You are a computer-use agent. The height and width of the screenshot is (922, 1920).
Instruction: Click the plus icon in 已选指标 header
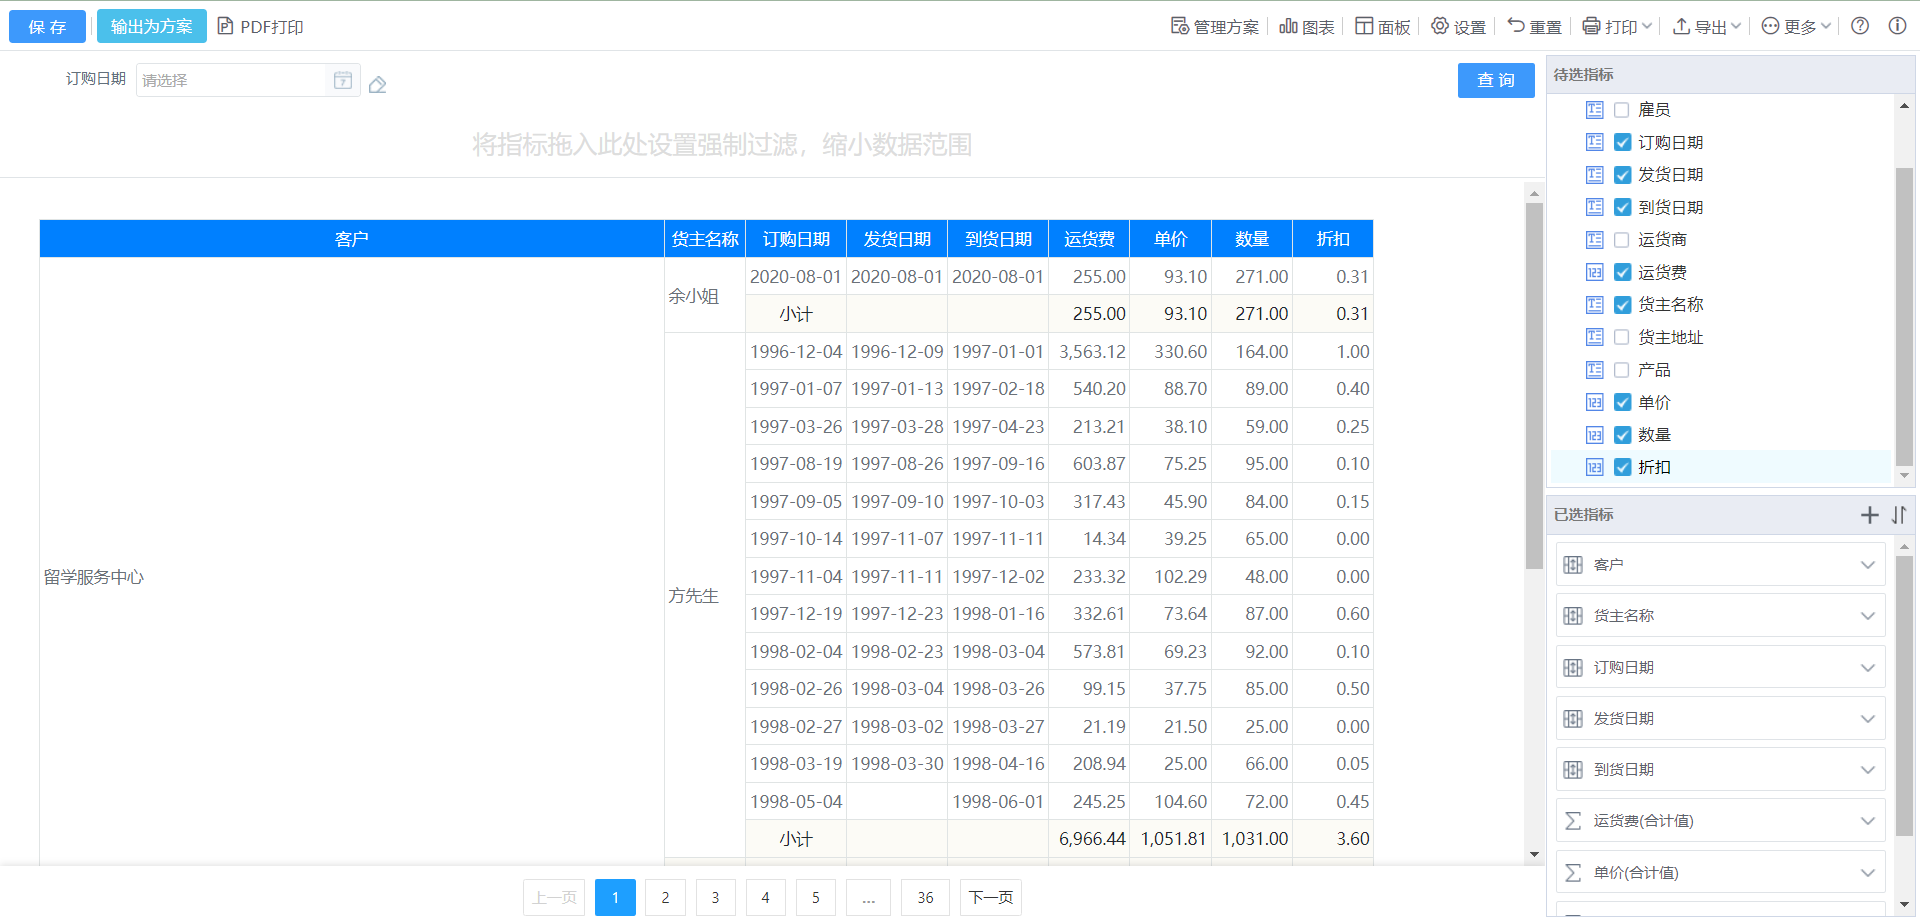pos(1869,515)
